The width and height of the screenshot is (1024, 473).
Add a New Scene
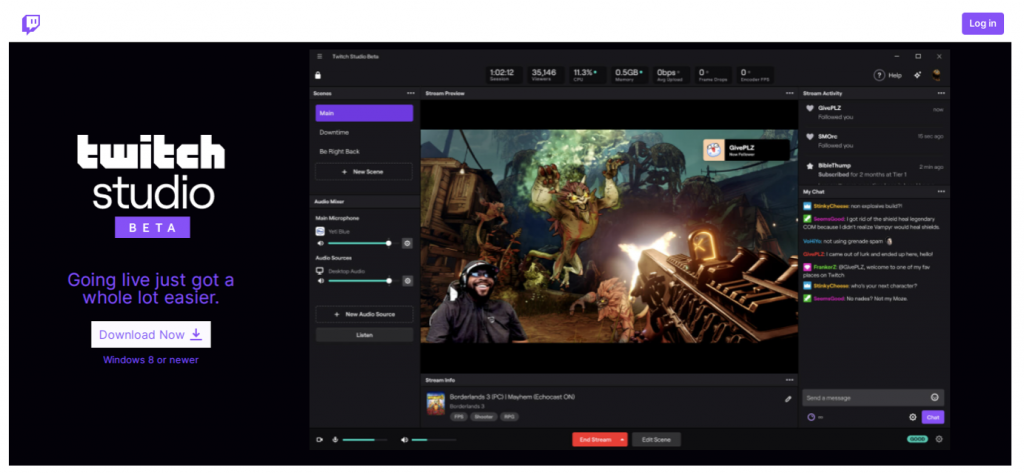(364, 172)
